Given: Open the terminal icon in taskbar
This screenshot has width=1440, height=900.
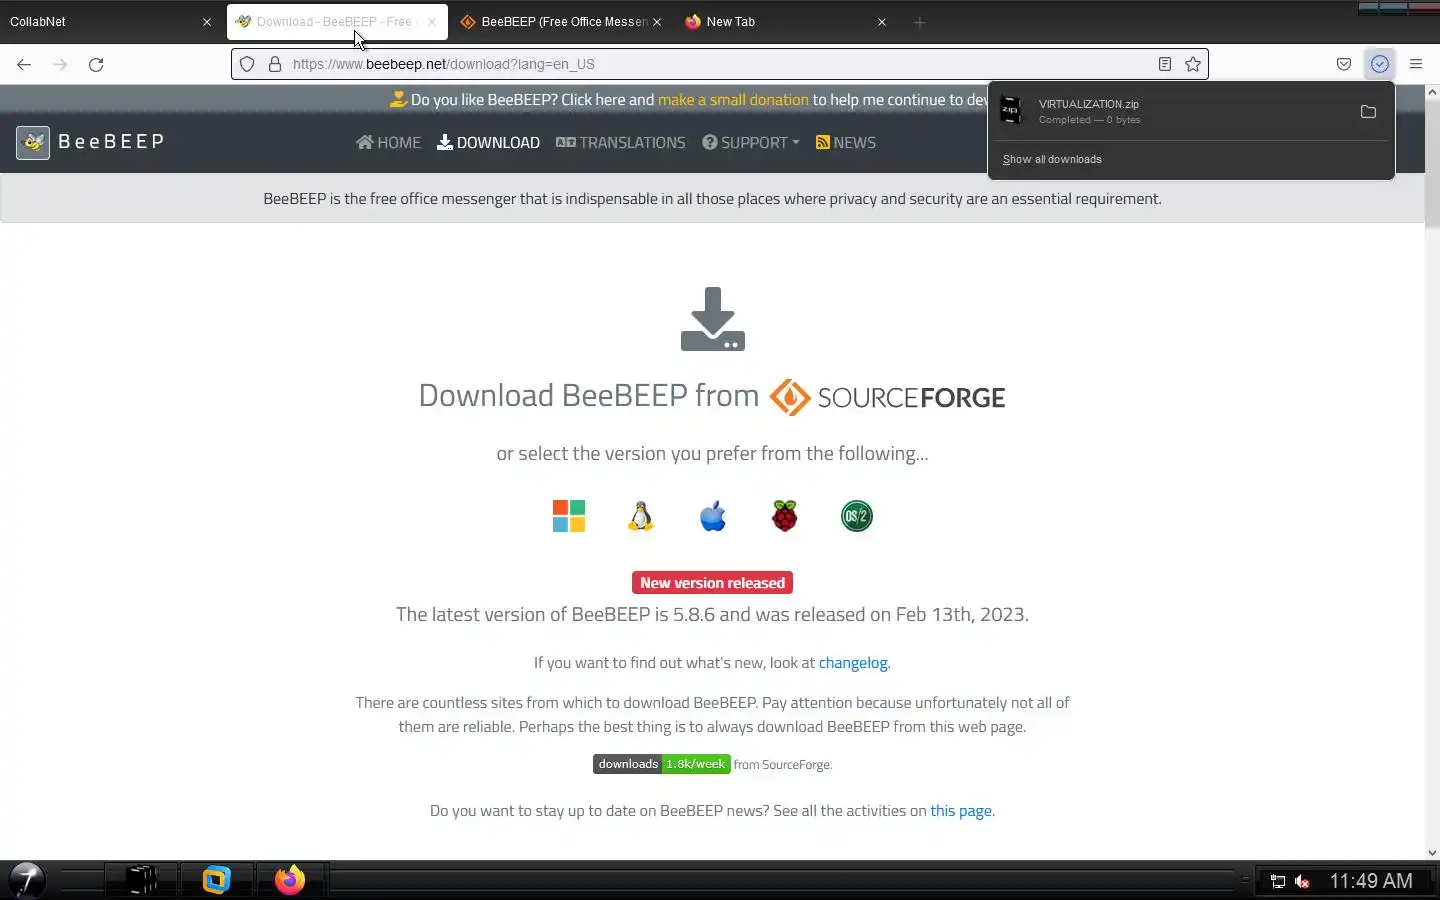Looking at the screenshot, I should pyautogui.click(x=141, y=880).
